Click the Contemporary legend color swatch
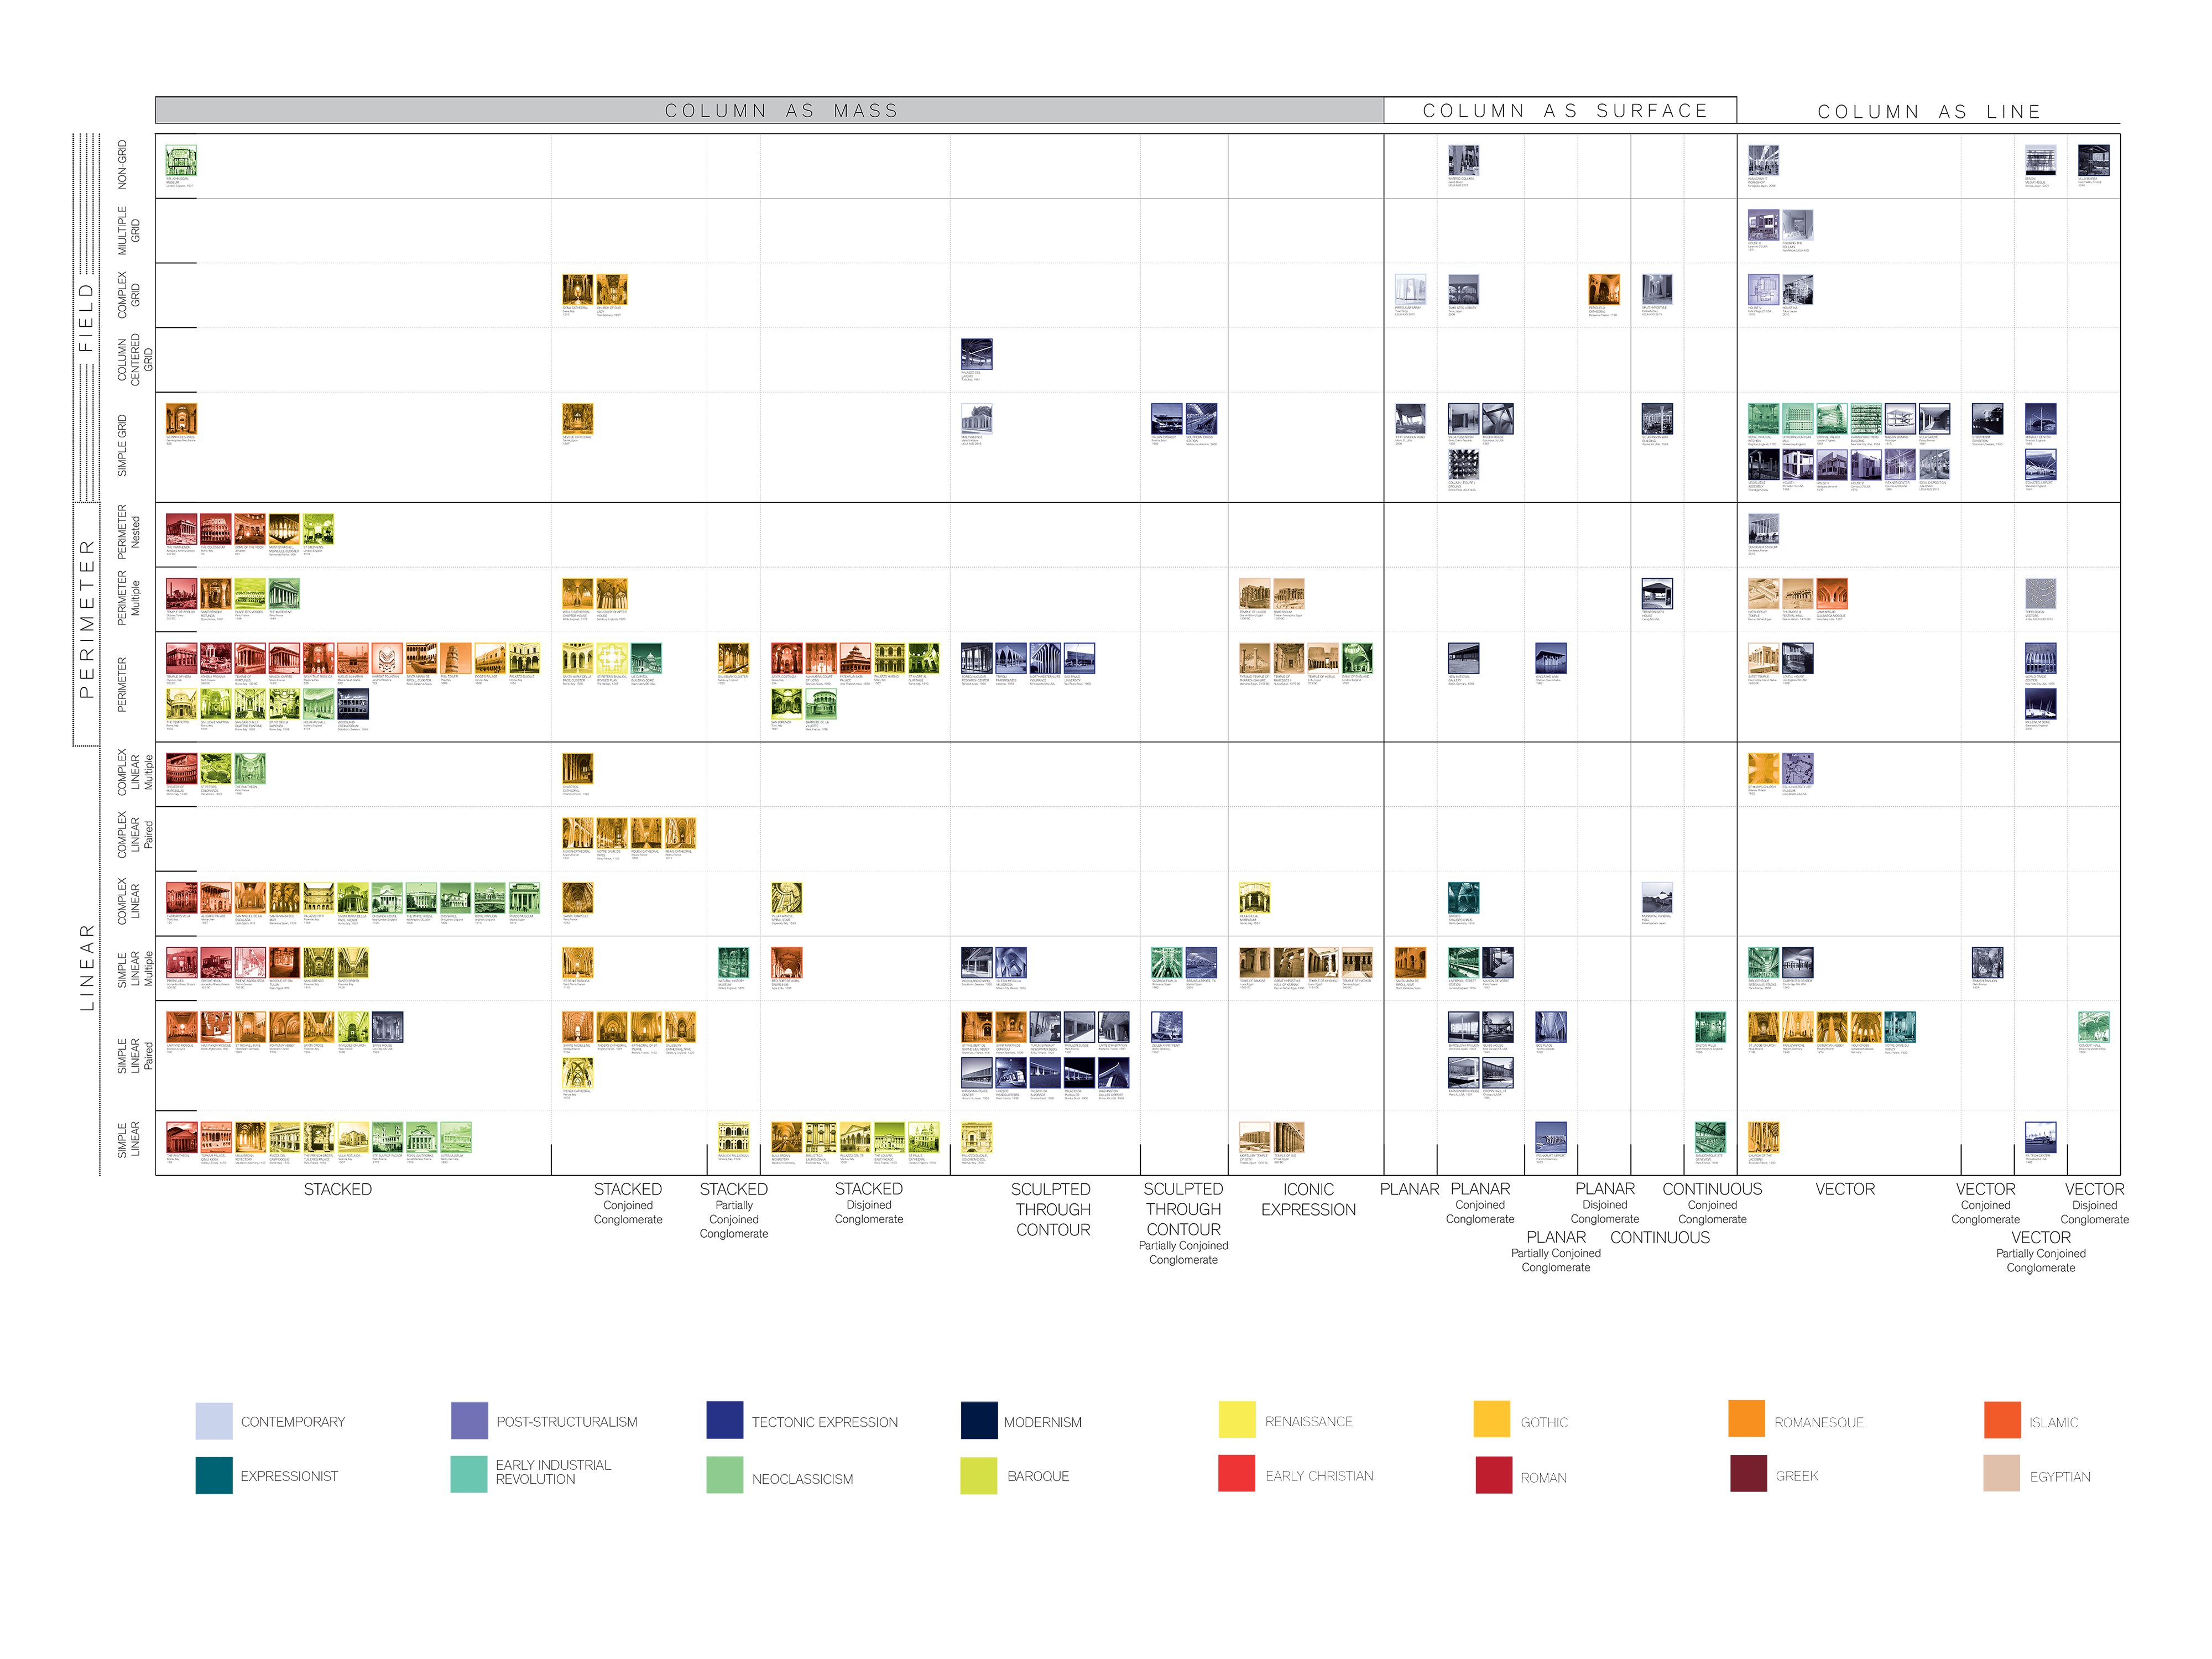The width and height of the screenshot is (2212, 1659). [x=214, y=1421]
